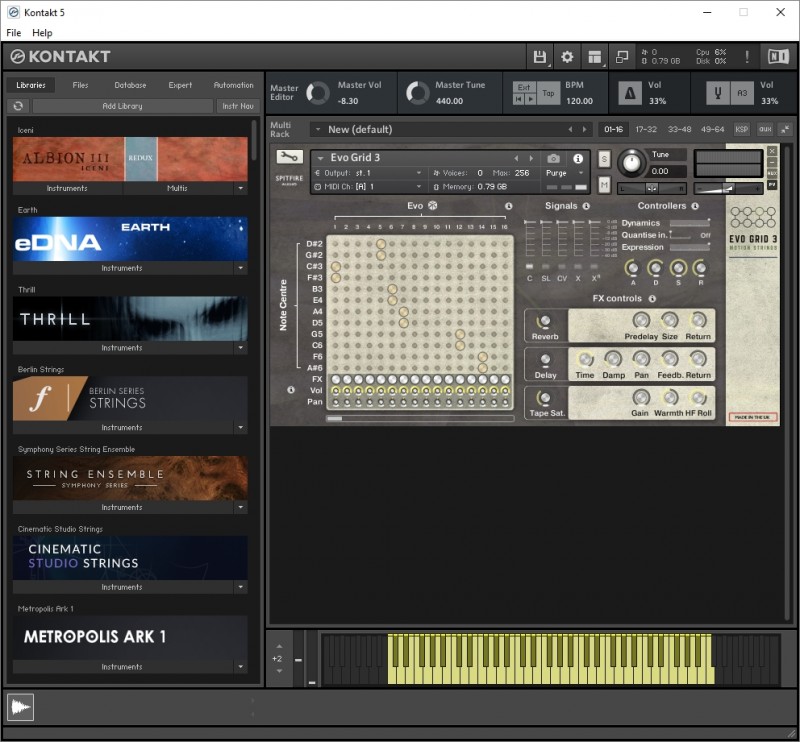Image resolution: width=800 pixels, height=742 pixels.
Task: Click the Evo Grid 3 camera snapshot icon
Action: 554,159
